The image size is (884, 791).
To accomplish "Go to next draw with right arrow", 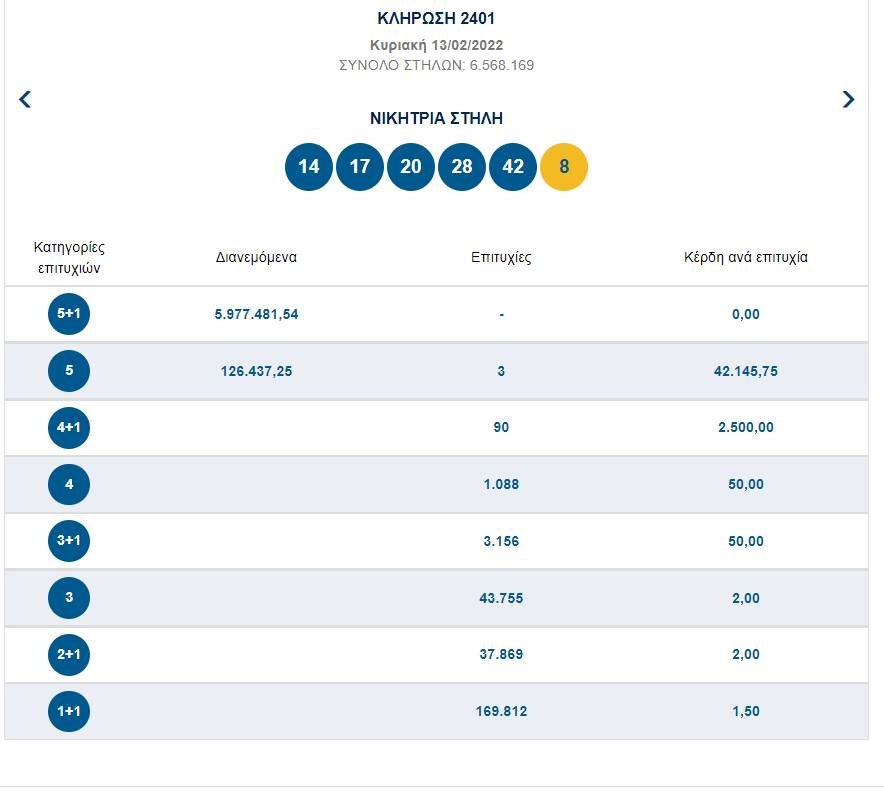I will pos(848,99).
